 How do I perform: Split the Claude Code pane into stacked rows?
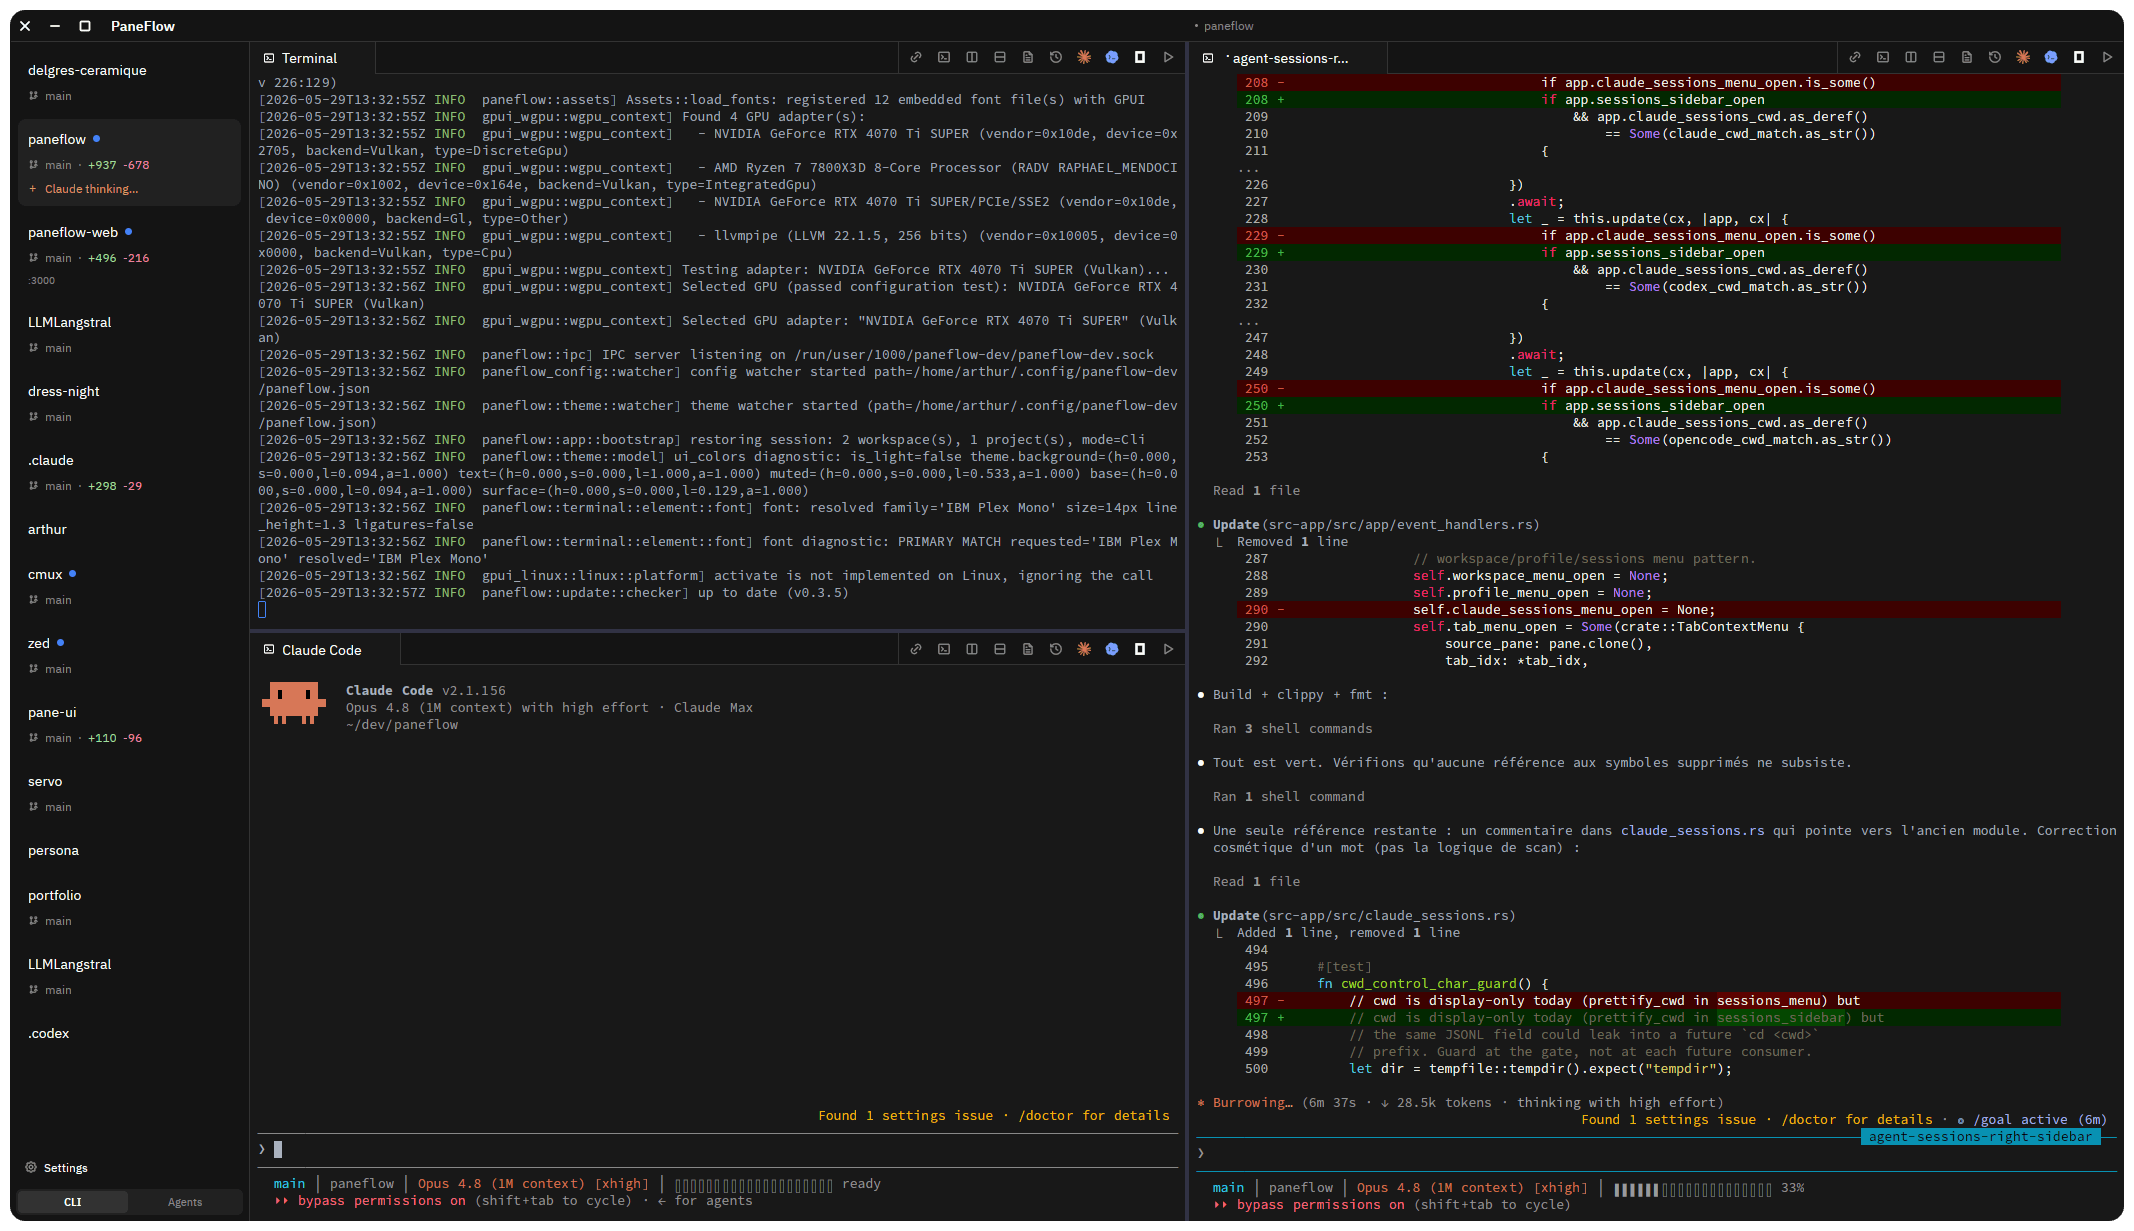(1000, 650)
